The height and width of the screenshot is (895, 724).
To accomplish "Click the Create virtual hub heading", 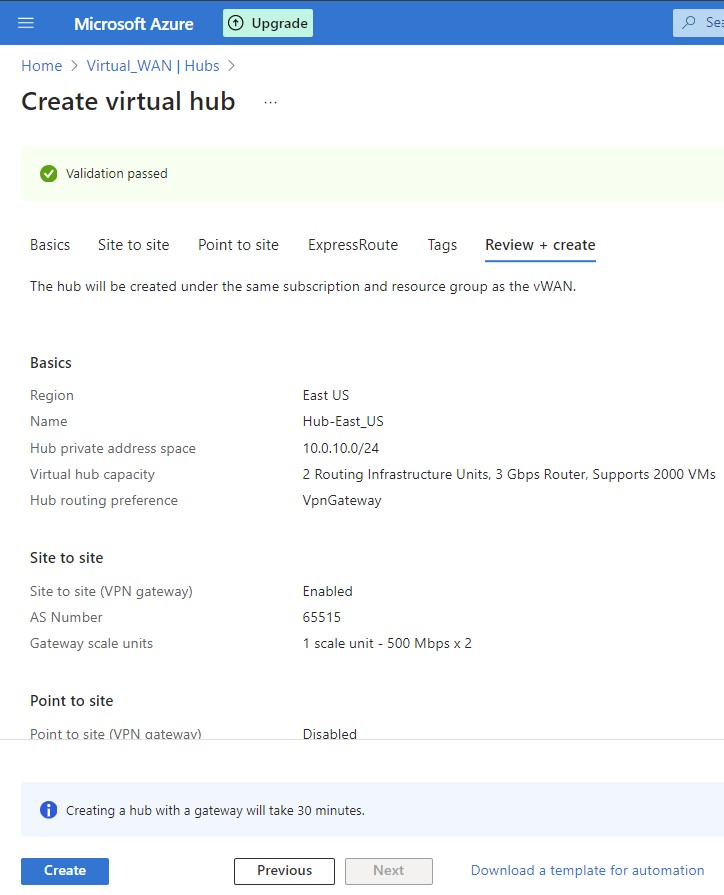I will [x=128, y=102].
